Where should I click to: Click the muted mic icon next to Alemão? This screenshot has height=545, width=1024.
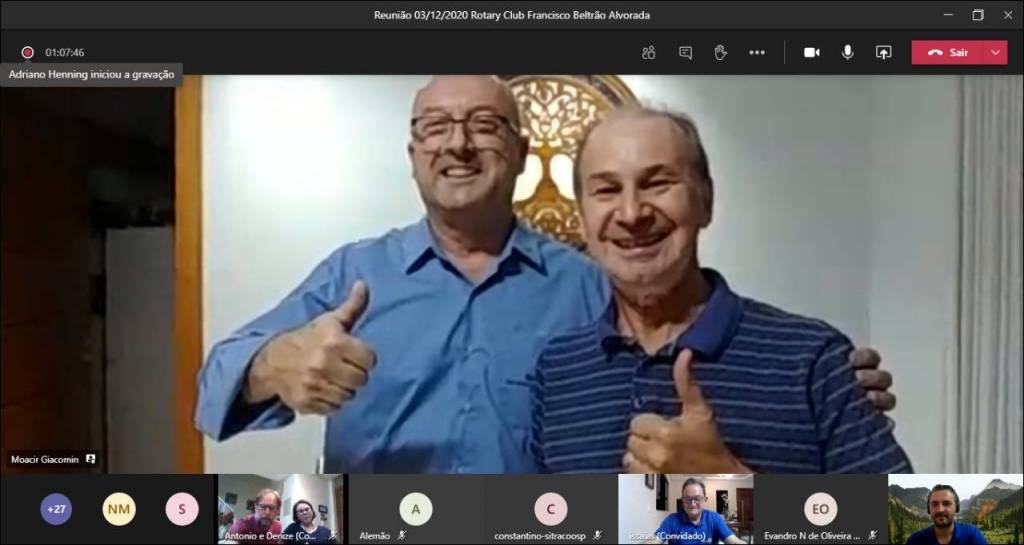point(402,536)
